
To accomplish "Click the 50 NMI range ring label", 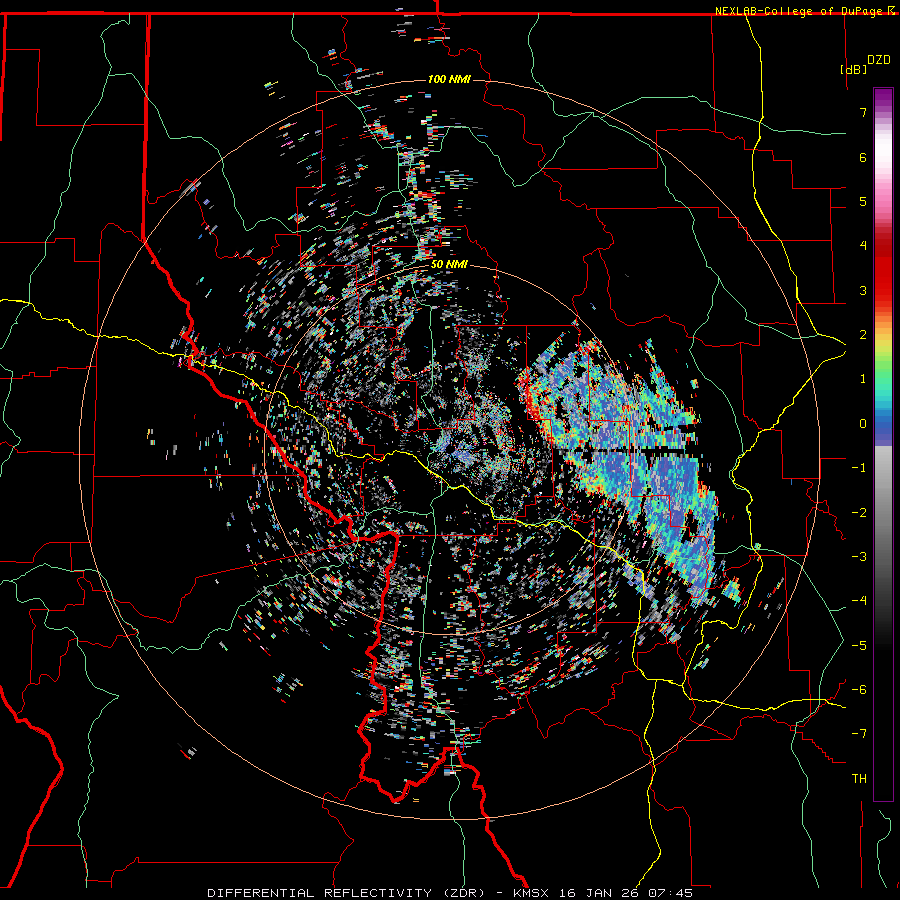I will 449,265.
